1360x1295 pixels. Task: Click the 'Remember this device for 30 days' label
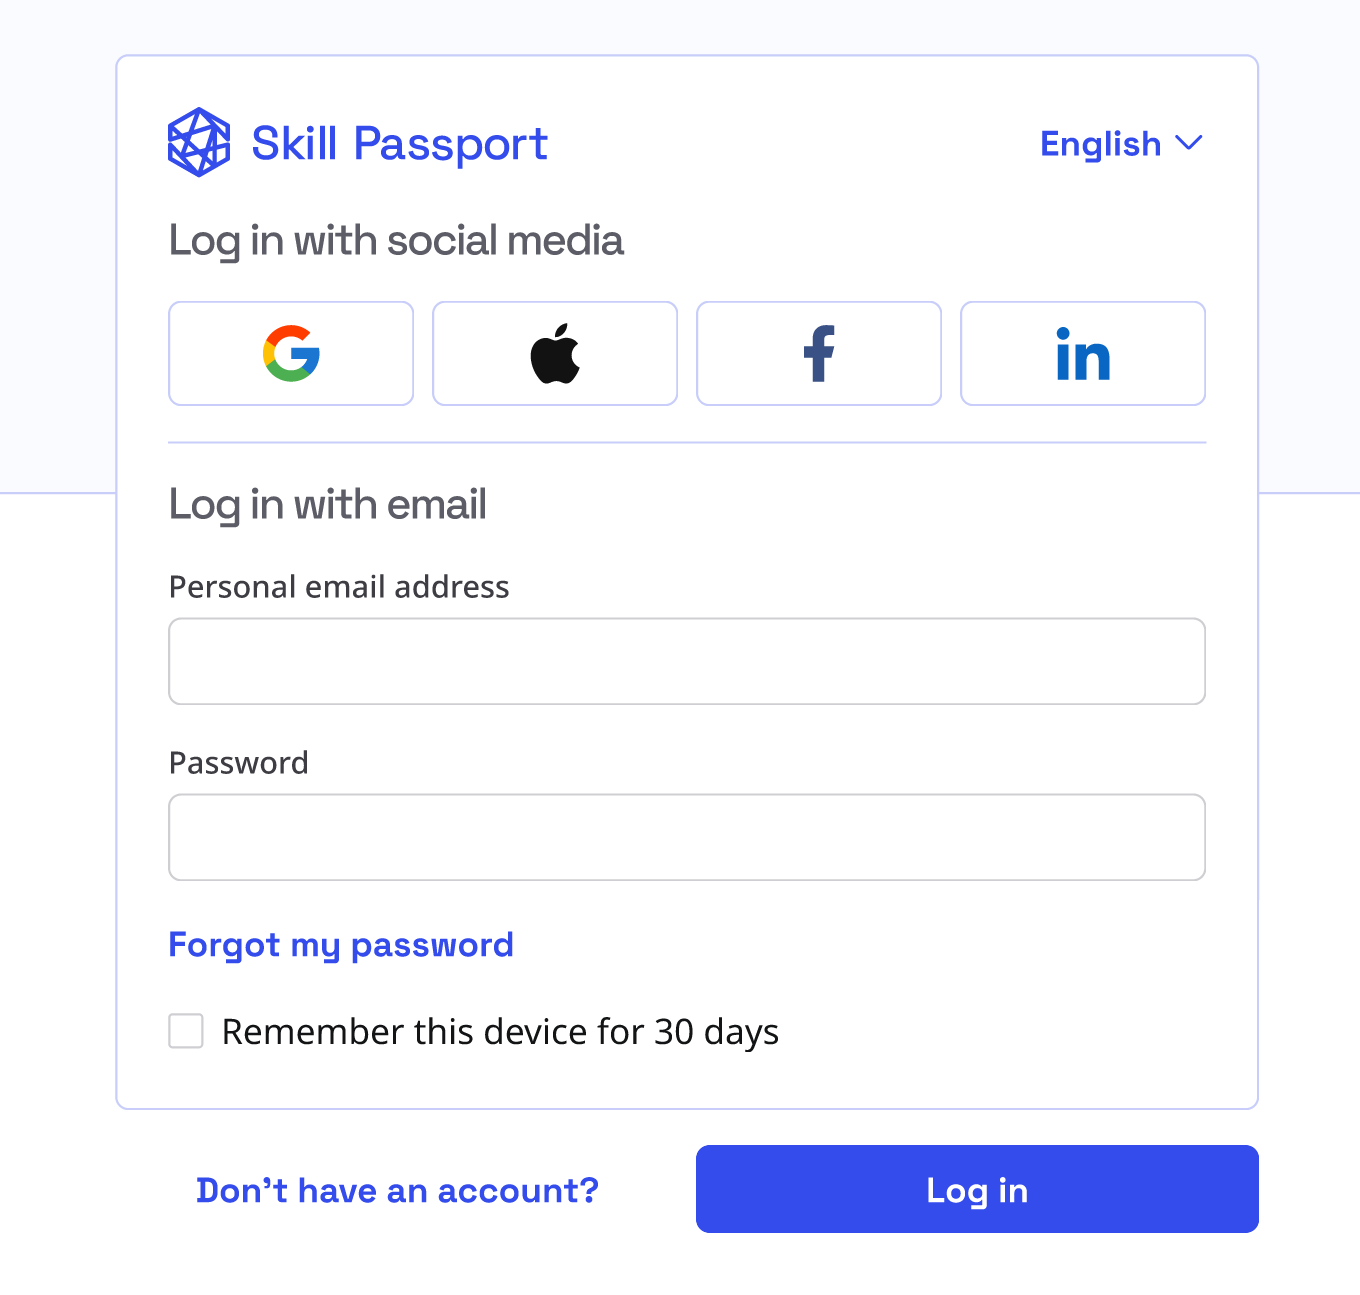pos(500,1032)
